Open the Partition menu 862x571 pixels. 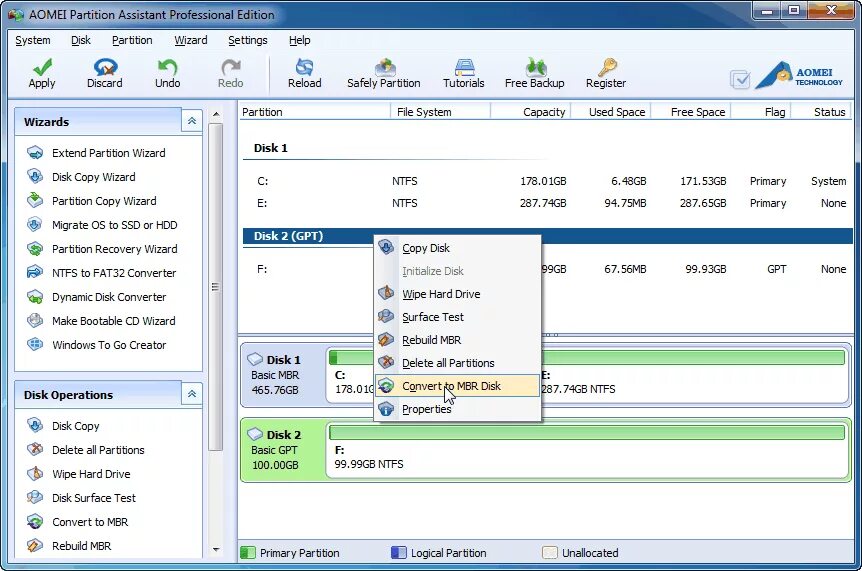(x=132, y=40)
